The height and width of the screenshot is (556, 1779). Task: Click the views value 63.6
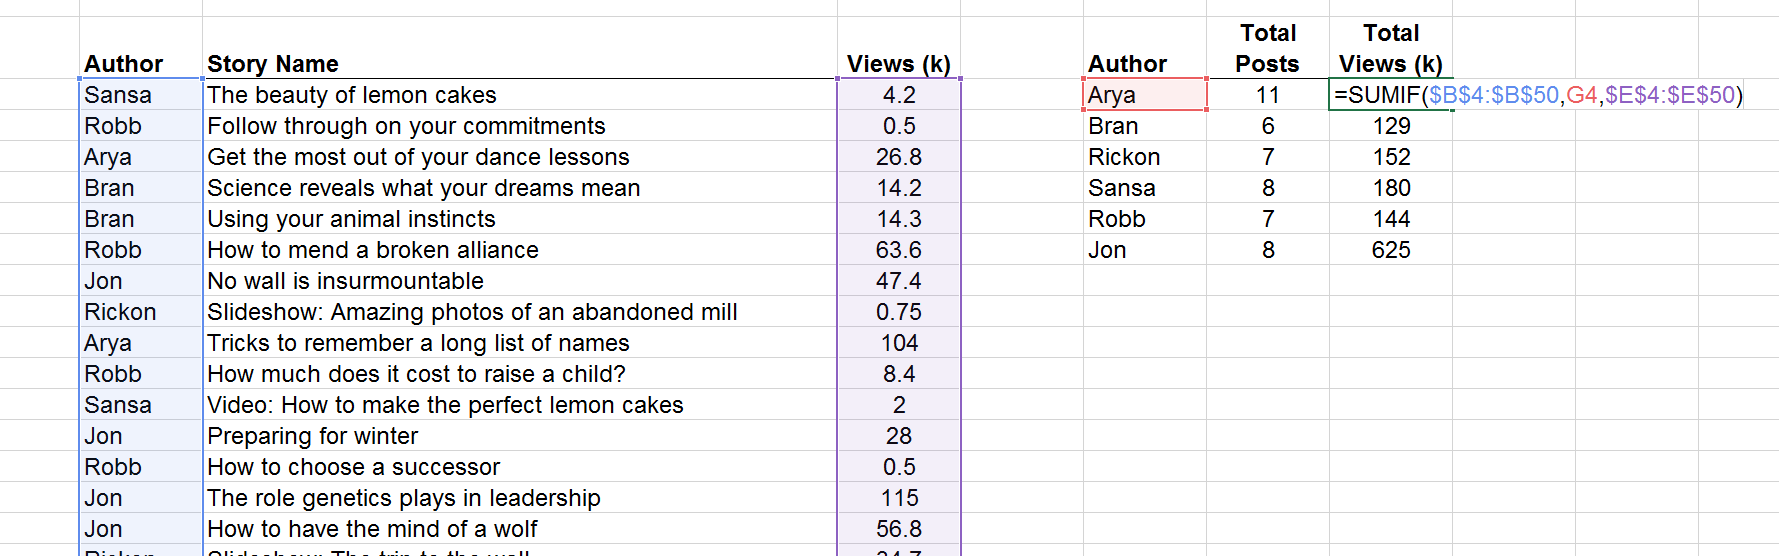(898, 250)
